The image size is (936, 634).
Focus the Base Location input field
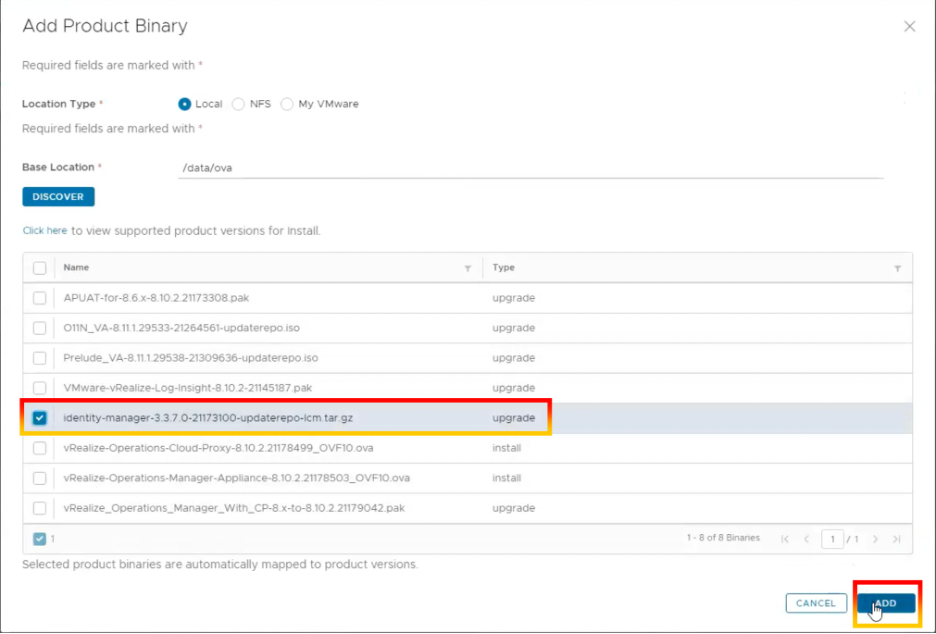530,168
